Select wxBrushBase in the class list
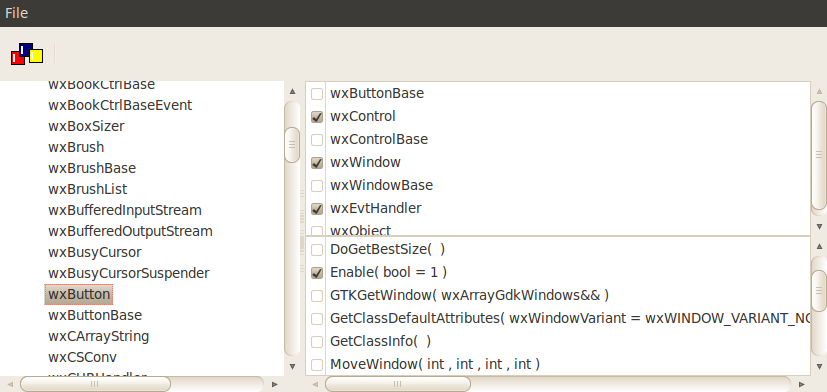 (92, 168)
